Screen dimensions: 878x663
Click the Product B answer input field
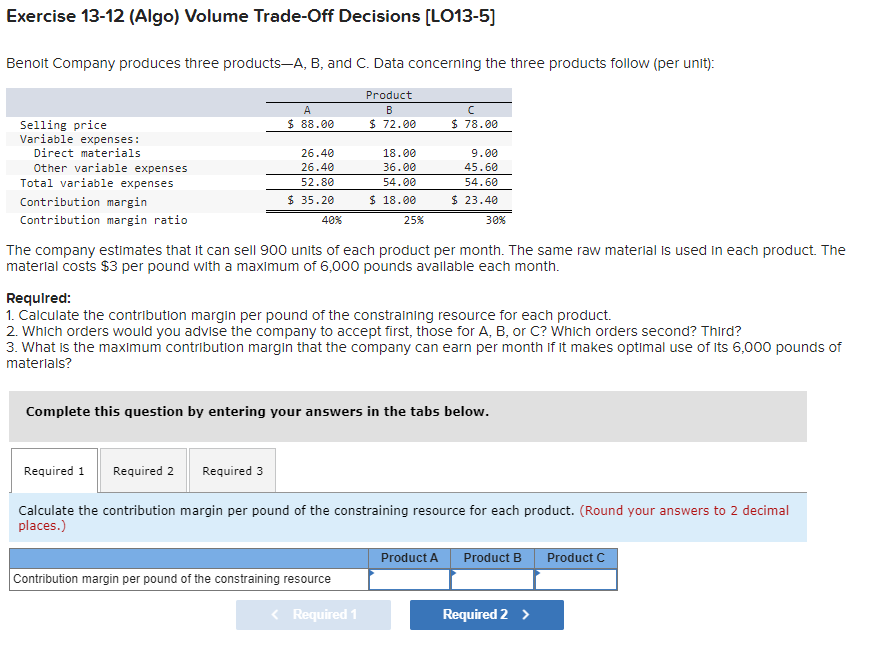pyautogui.click(x=492, y=580)
